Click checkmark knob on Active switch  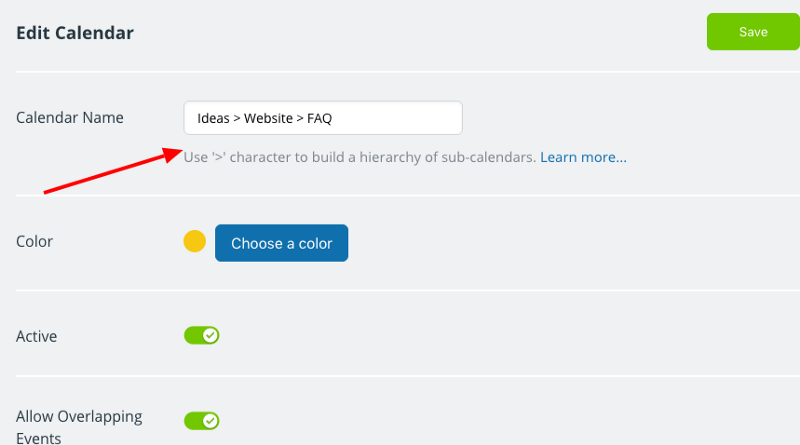(x=210, y=335)
